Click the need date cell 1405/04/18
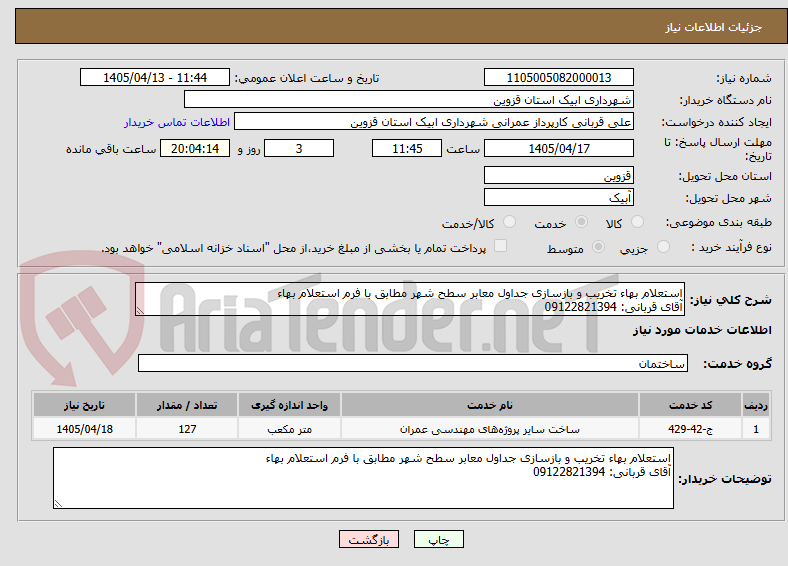Viewport: 788px width, 566px height. tap(84, 429)
